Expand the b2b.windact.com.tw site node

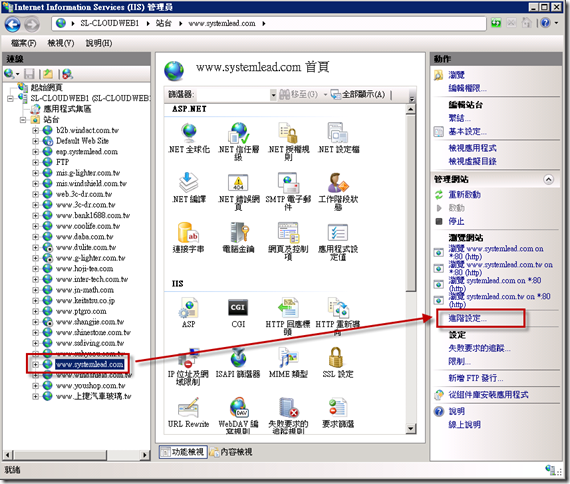[x=36, y=131]
